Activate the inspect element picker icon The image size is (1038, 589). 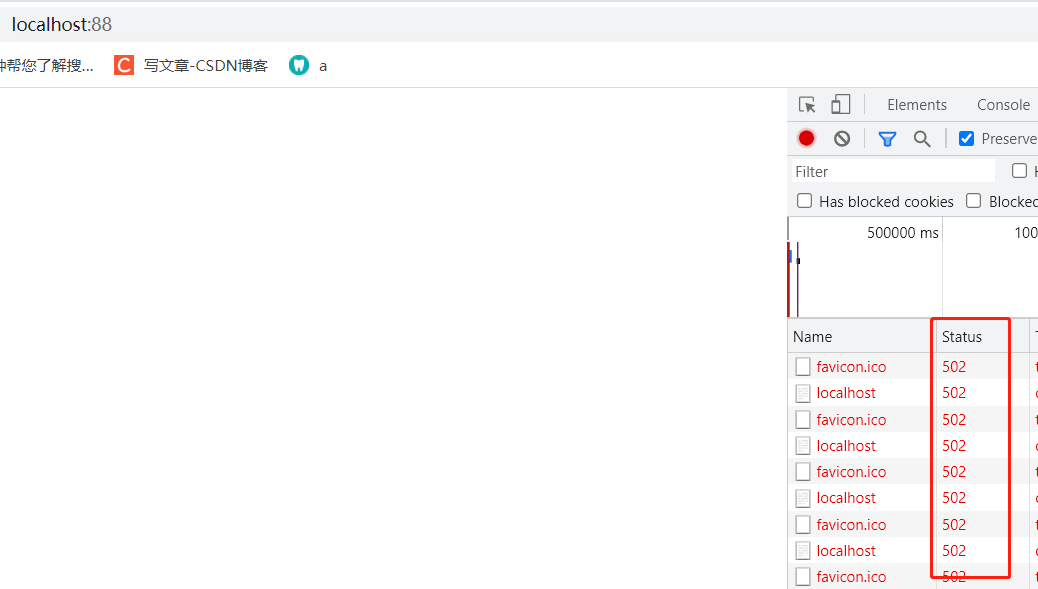tap(807, 105)
